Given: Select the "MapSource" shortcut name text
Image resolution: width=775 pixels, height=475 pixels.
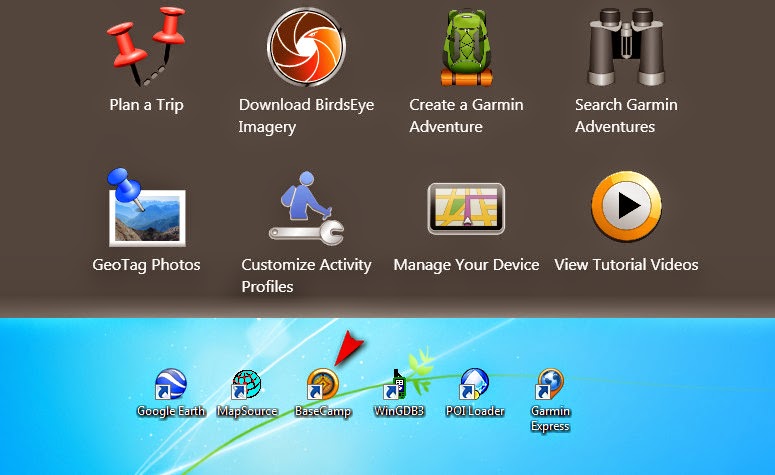Looking at the screenshot, I should coord(247,411).
